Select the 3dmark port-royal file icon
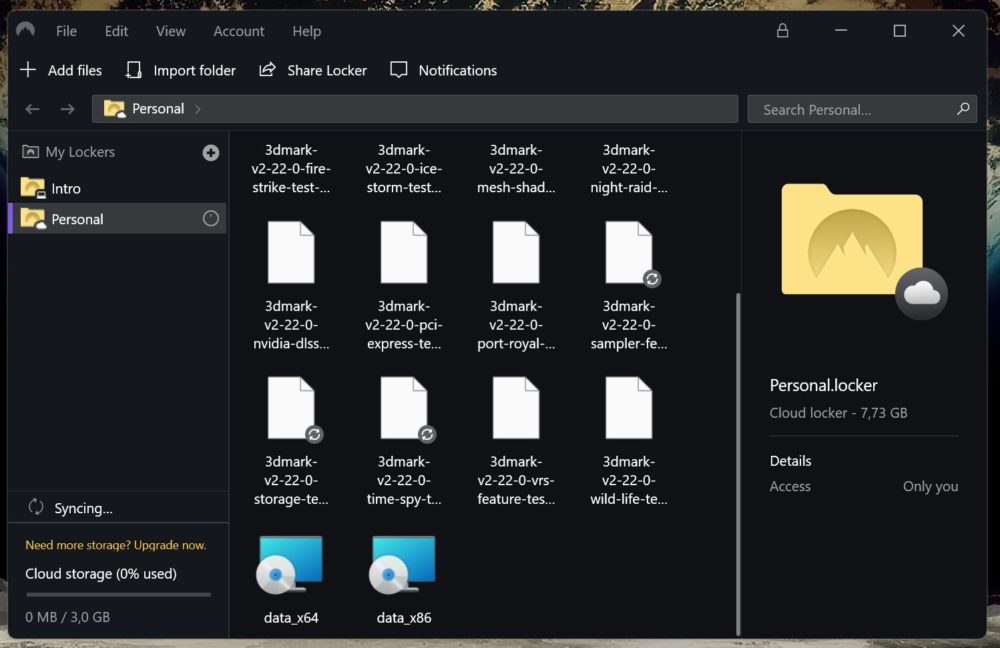 pos(516,252)
